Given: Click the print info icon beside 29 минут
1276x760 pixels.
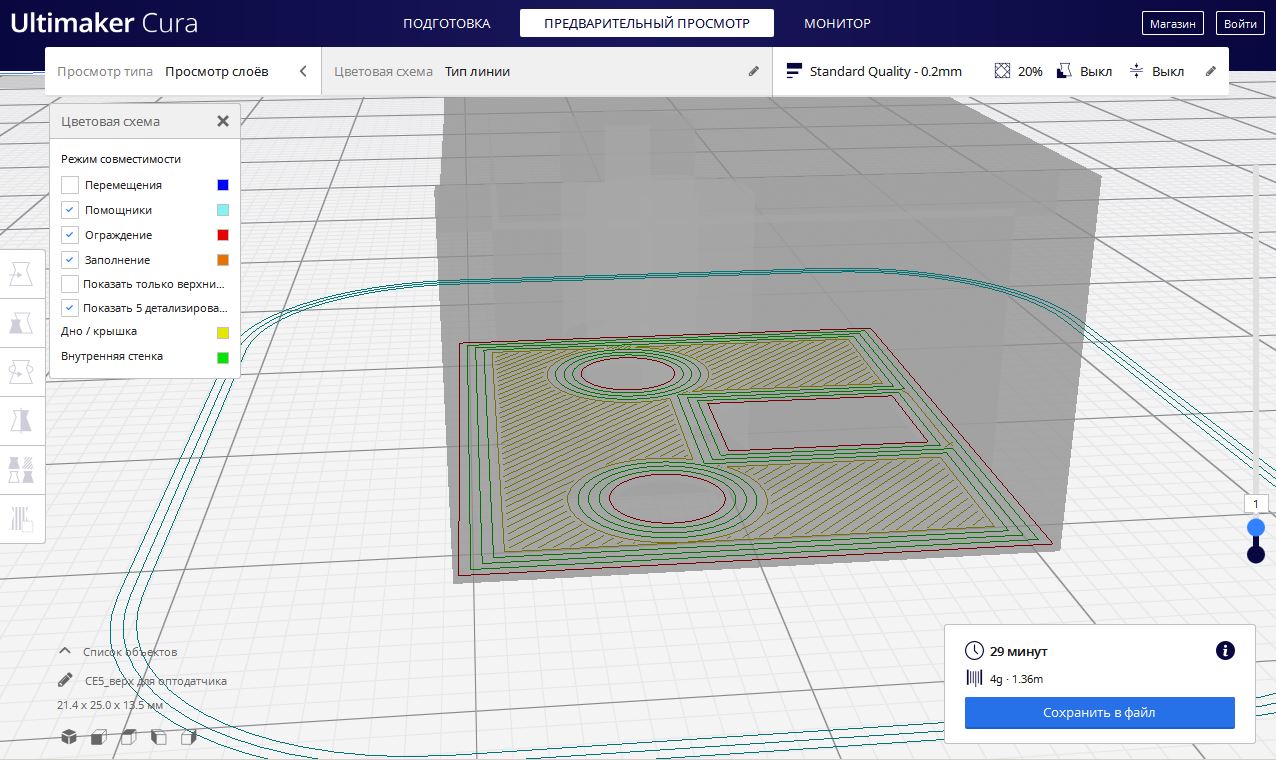Looking at the screenshot, I should [1225, 651].
